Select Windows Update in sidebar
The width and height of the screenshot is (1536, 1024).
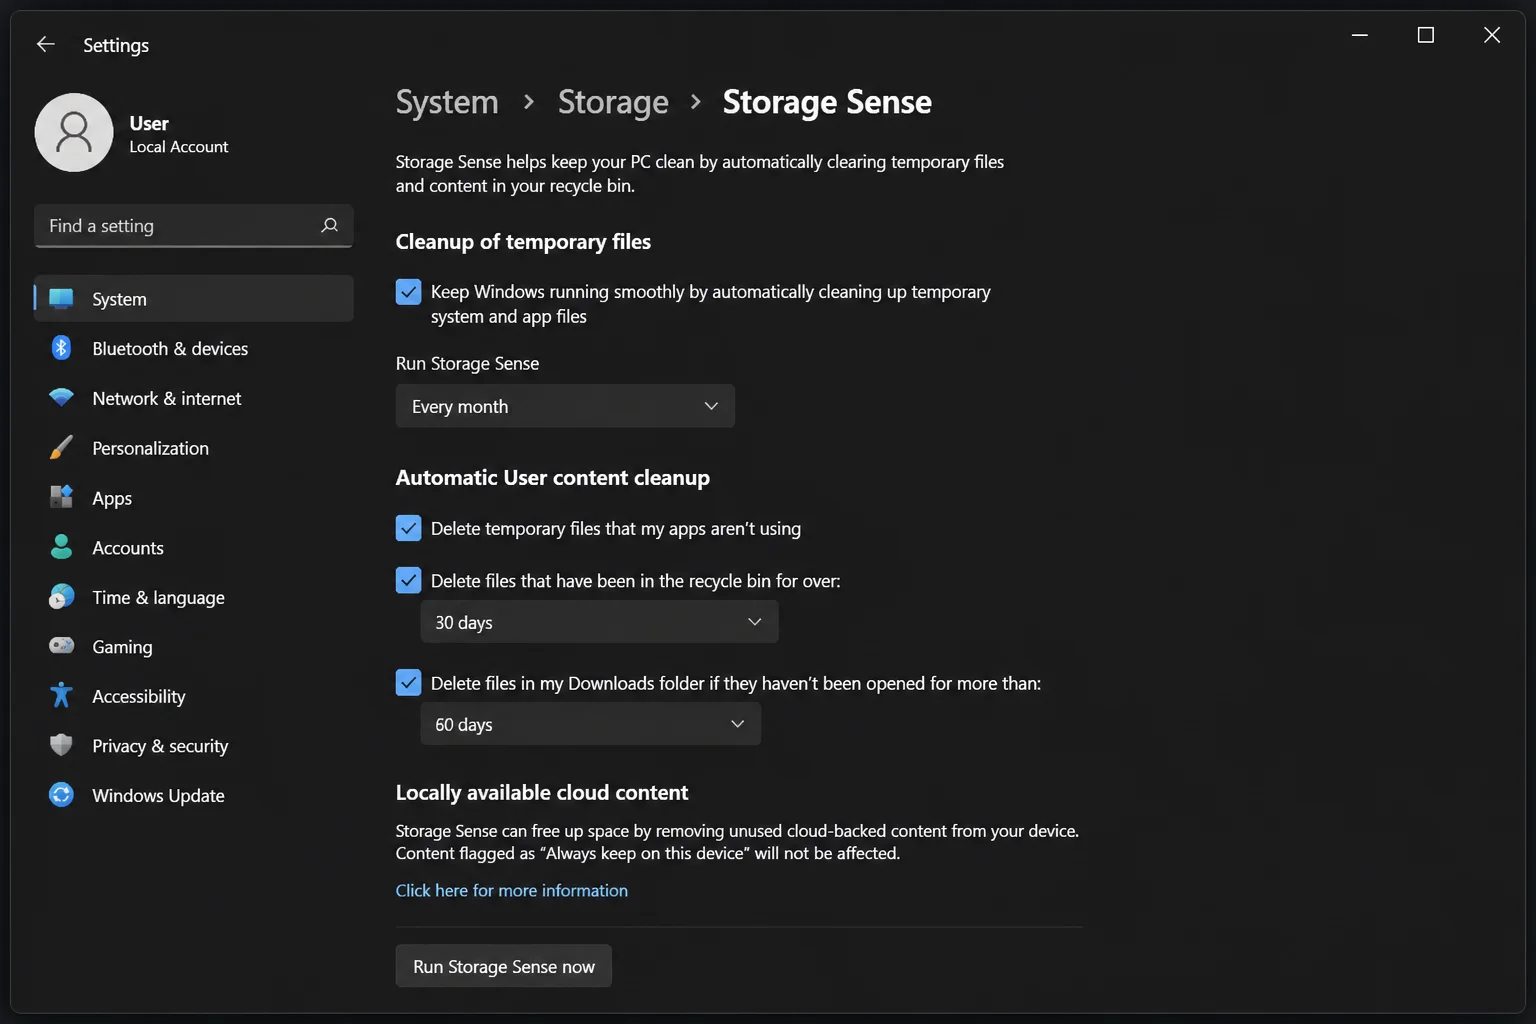(193, 795)
